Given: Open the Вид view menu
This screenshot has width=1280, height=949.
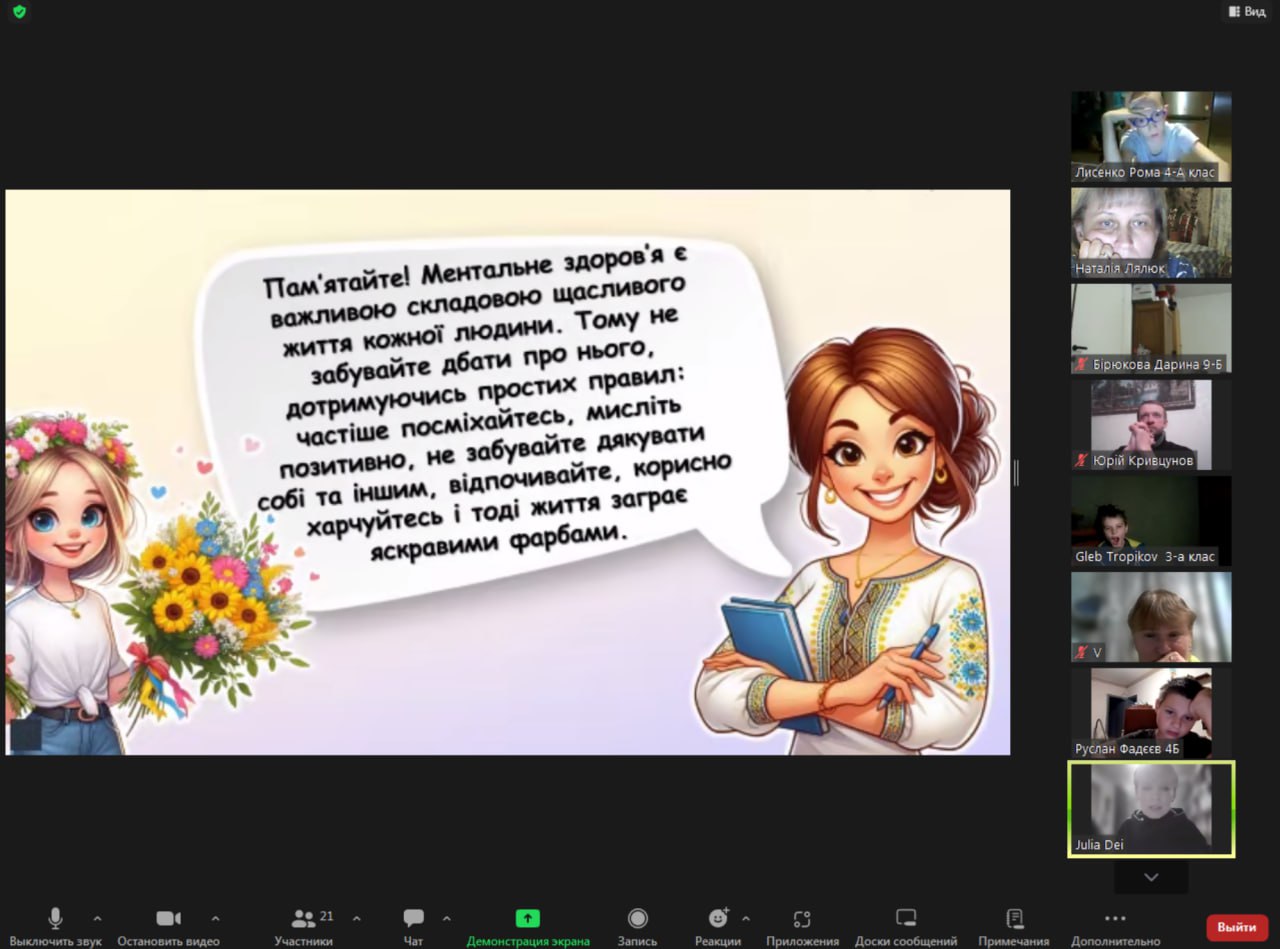Looking at the screenshot, I should pos(1247,11).
